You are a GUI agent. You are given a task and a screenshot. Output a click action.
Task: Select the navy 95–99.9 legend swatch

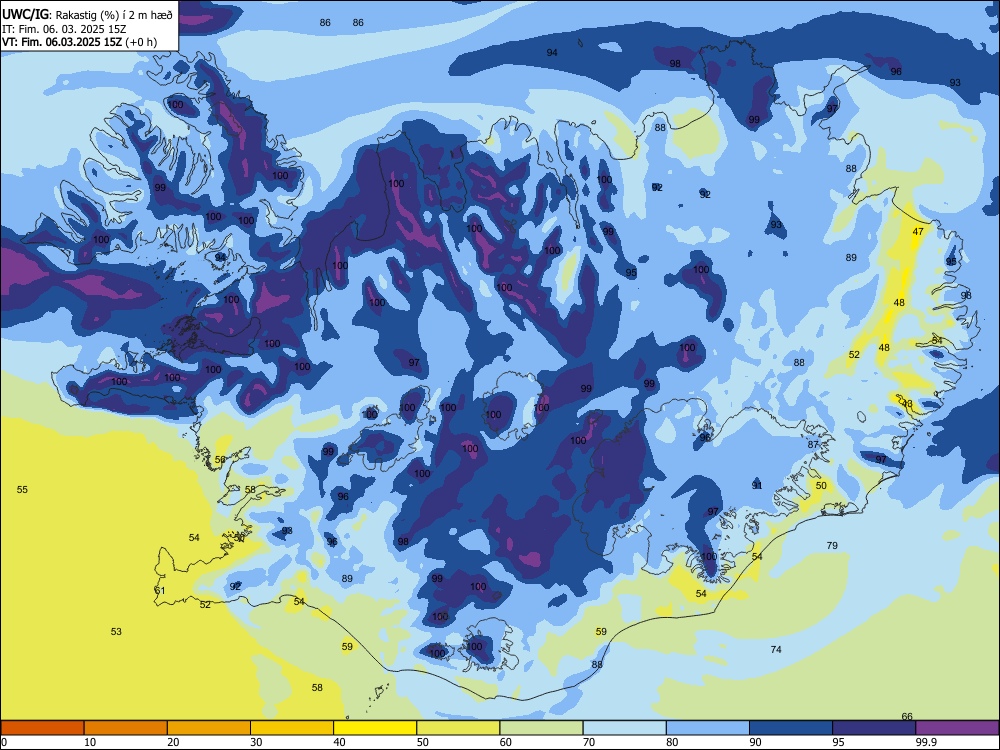(x=874, y=728)
